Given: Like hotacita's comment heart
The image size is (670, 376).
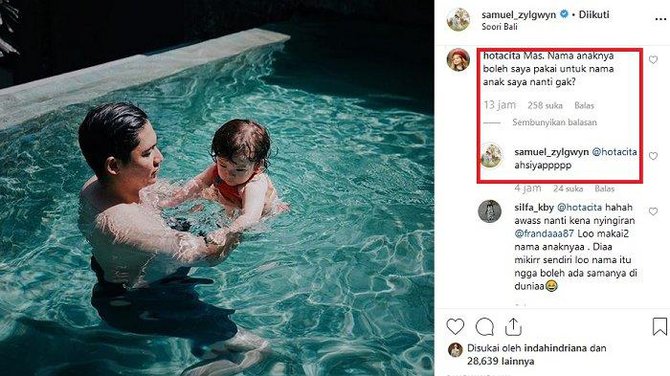Looking at the screenshot, I should click(x=653, y=60).
